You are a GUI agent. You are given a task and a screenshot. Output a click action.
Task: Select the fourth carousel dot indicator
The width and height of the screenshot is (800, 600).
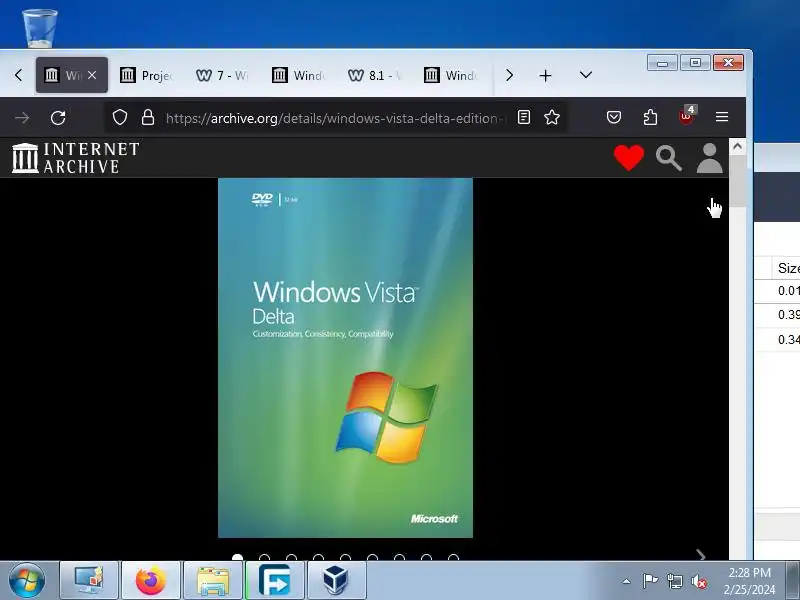click(318, 558)
